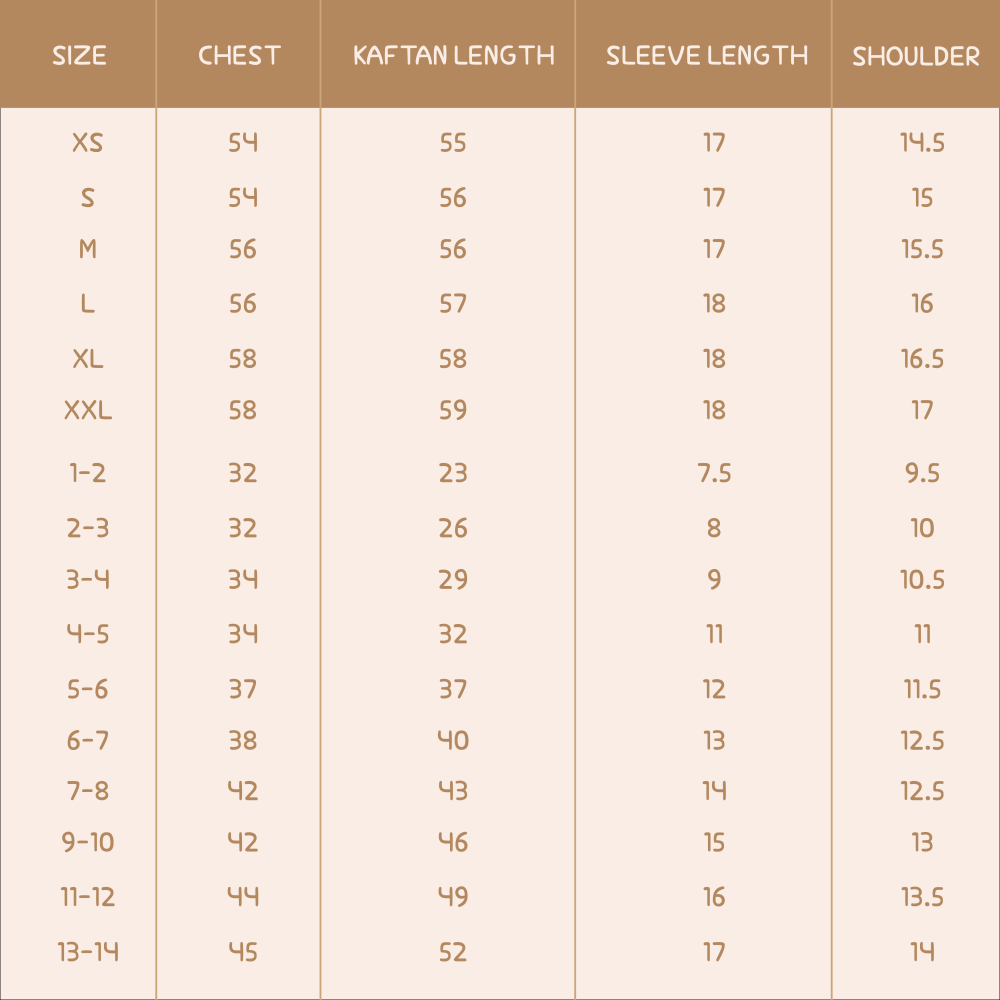The width and height of the screenshot is (1000, 1000).
Task: Select the 1-2 age size label
Action: click(x=88, y=473)
